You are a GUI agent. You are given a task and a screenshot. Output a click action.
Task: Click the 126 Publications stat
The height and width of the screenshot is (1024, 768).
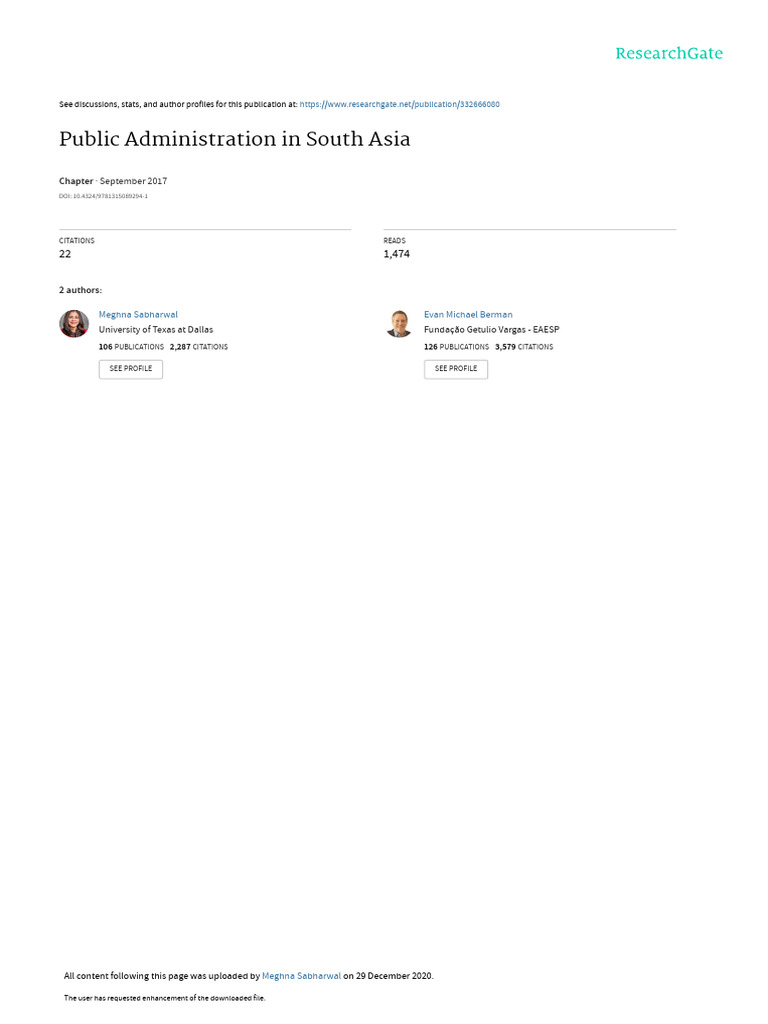tap(456, 347)
